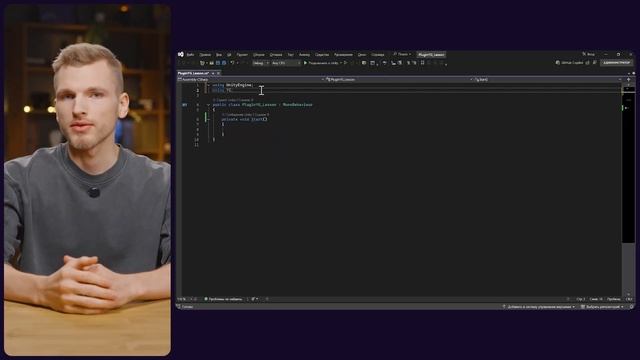This screenshot has height=360, width=640.
Task: Open the Тест menu
Action: (x=290, y=54)
